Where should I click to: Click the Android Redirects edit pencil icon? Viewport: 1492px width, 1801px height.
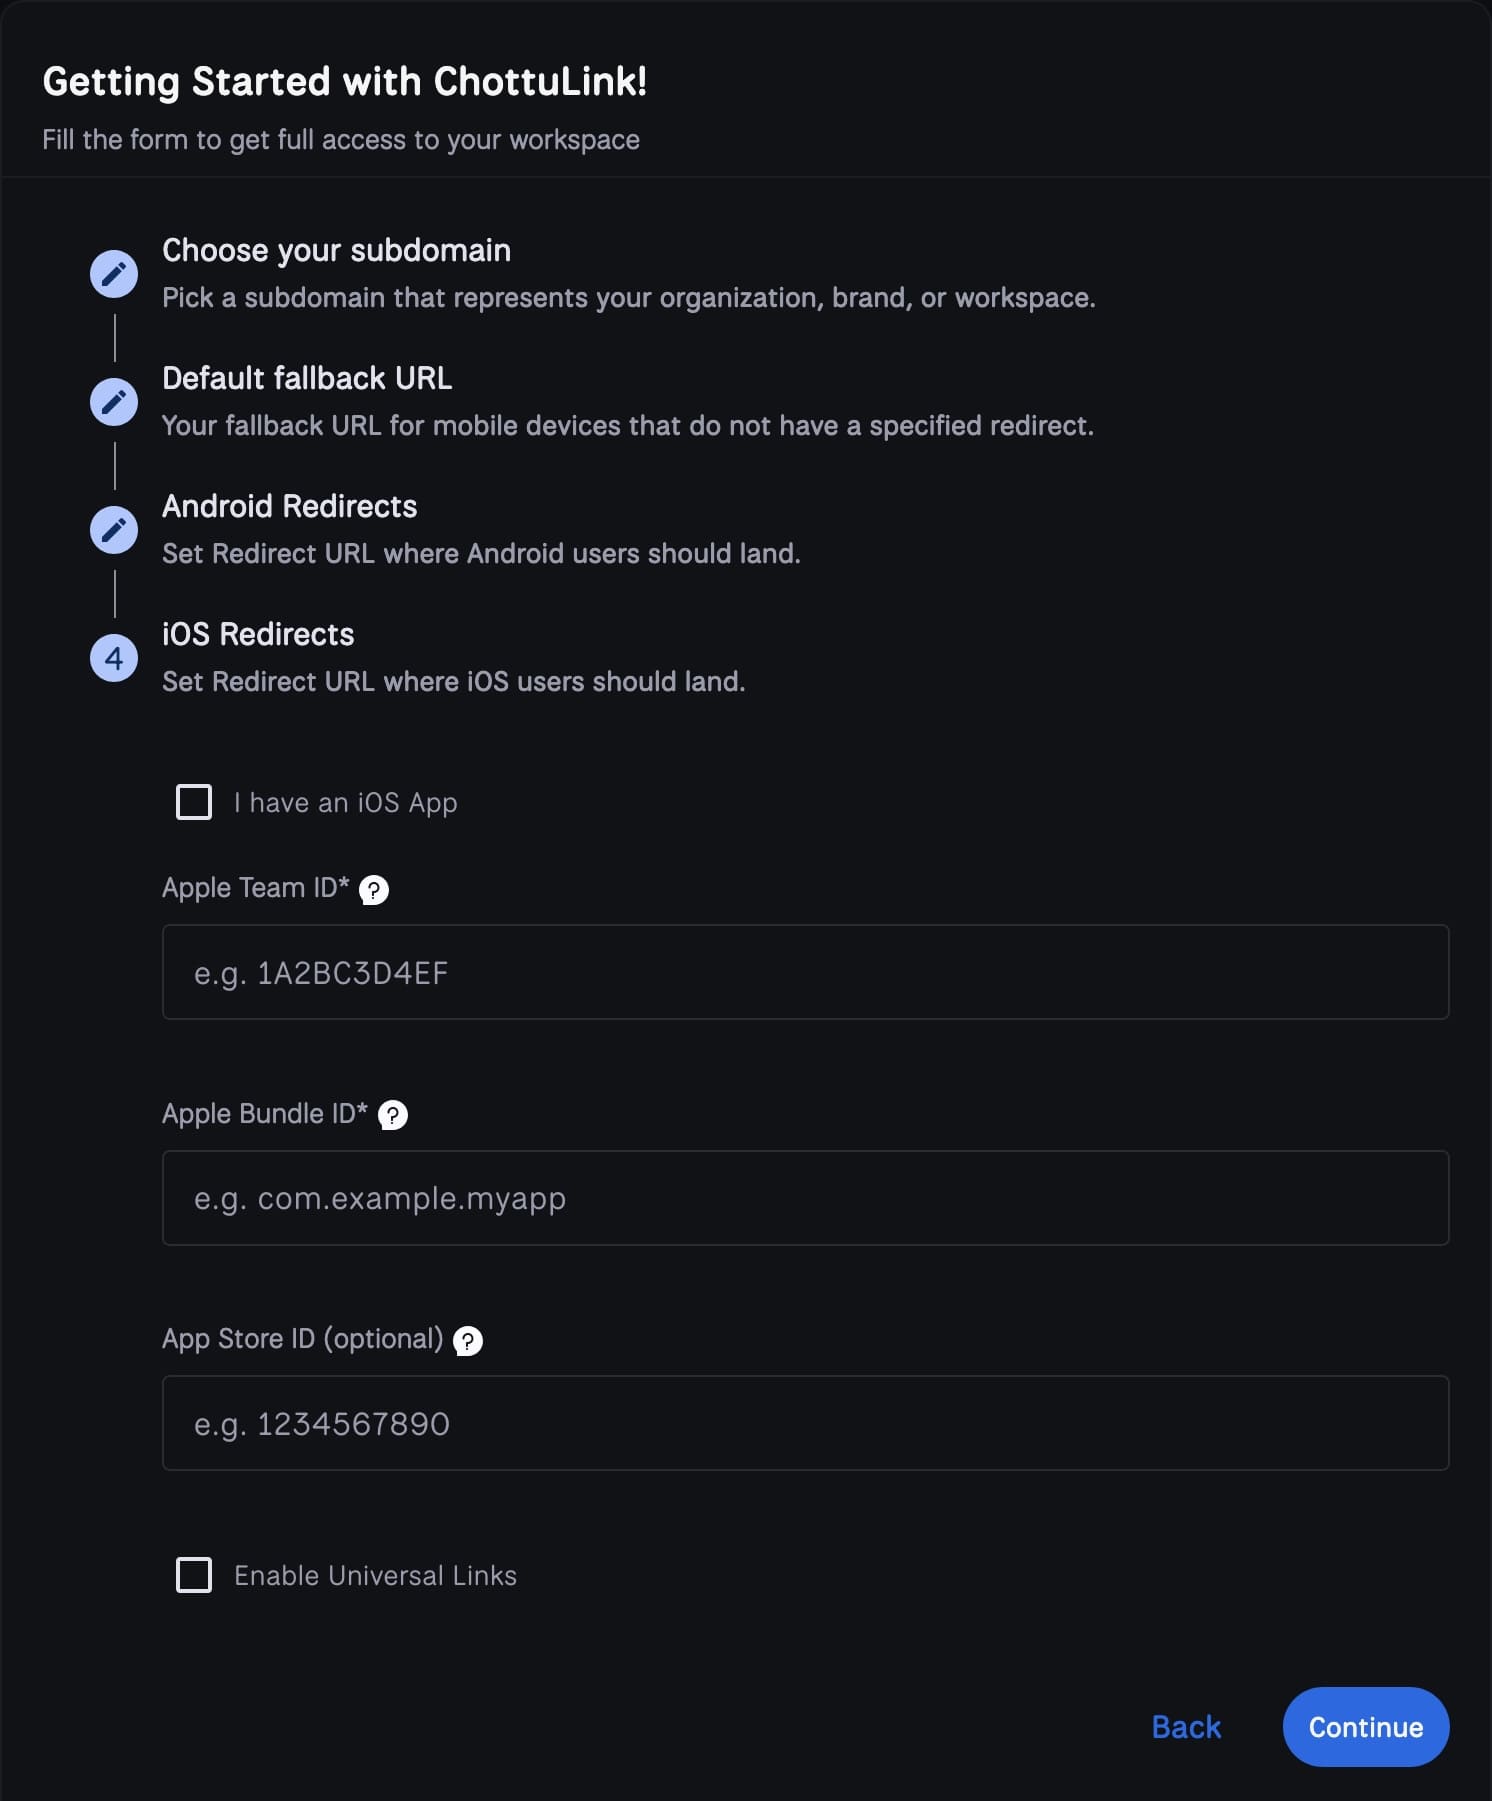pyautogui.click(x=114, y=530)
